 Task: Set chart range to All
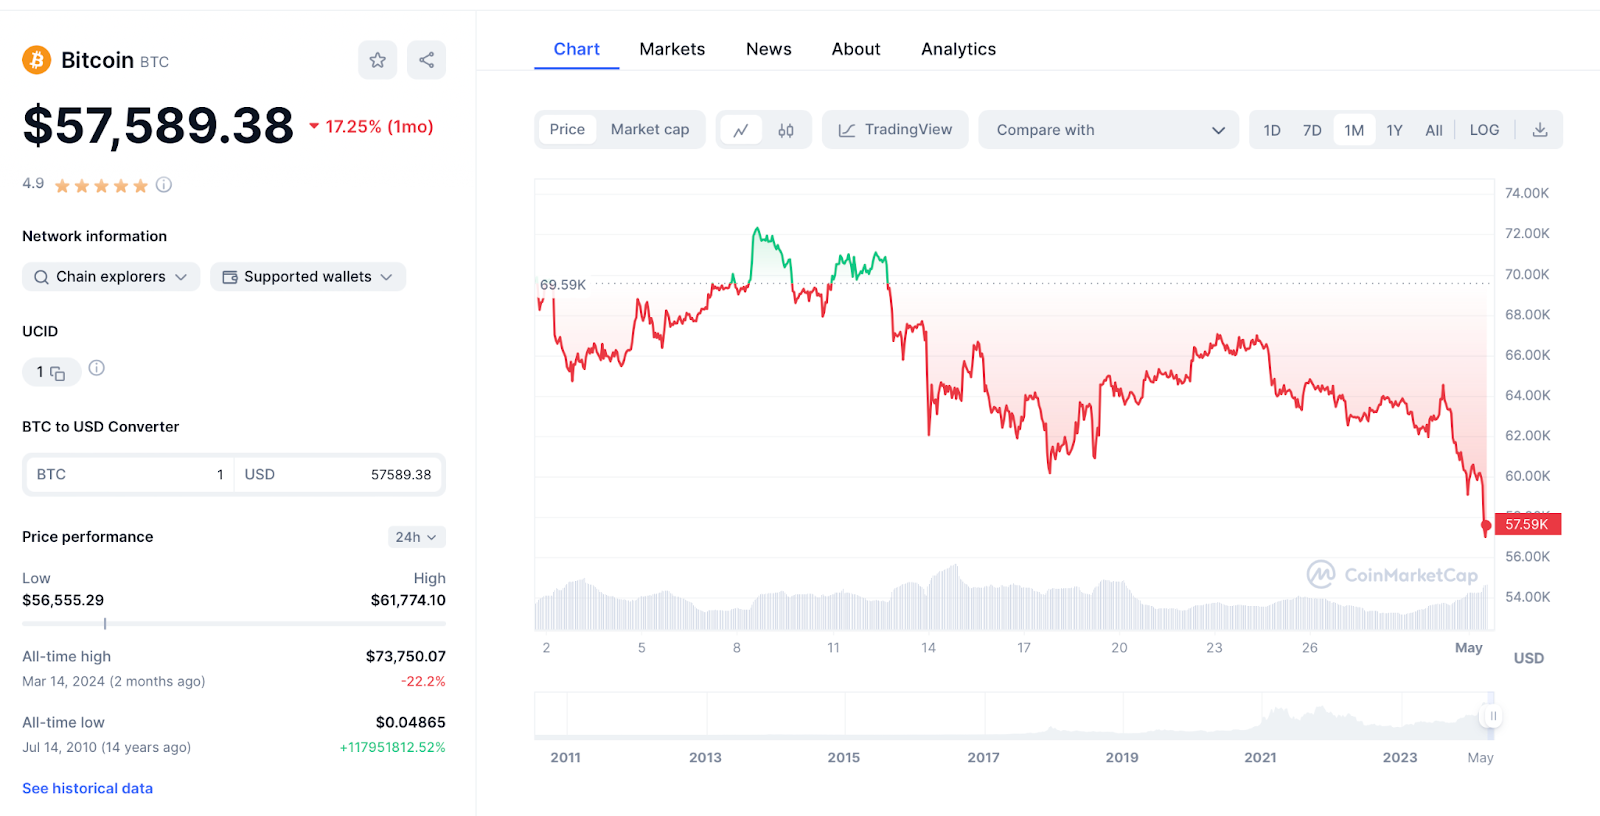tap(1434, 130)
